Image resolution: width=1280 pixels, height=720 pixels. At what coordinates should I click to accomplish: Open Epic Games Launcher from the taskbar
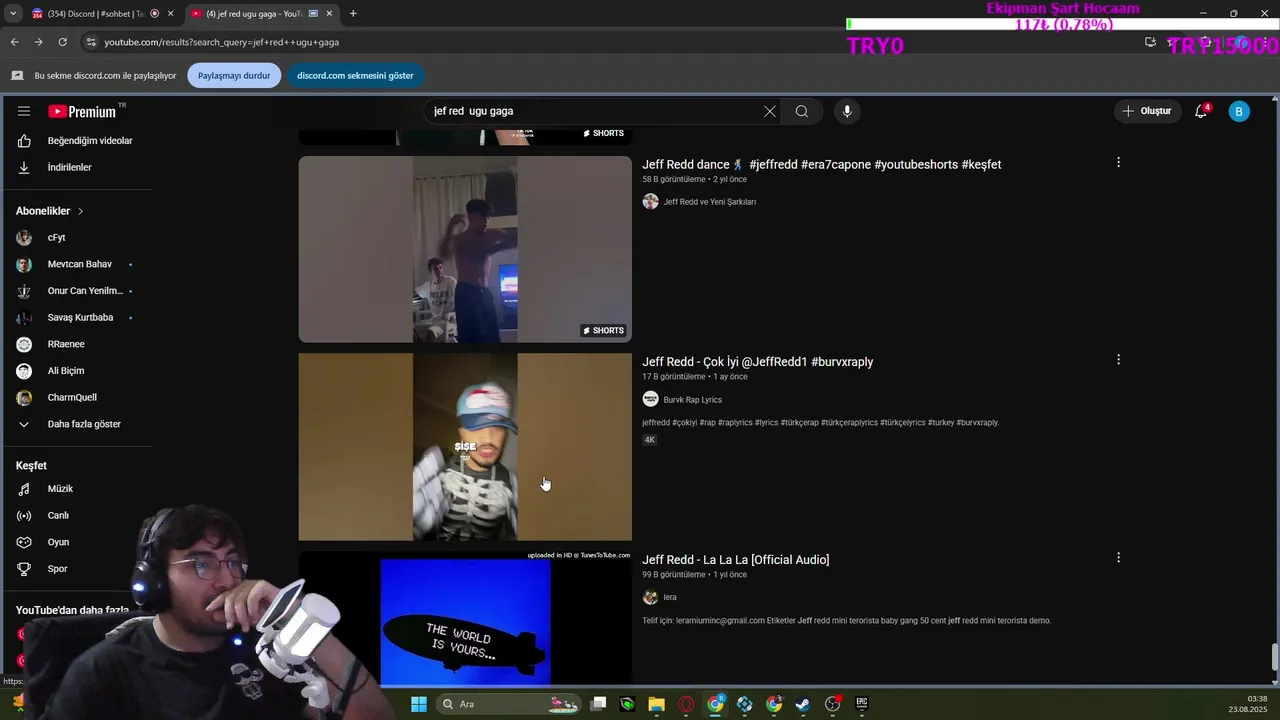[x=861, y=704]
